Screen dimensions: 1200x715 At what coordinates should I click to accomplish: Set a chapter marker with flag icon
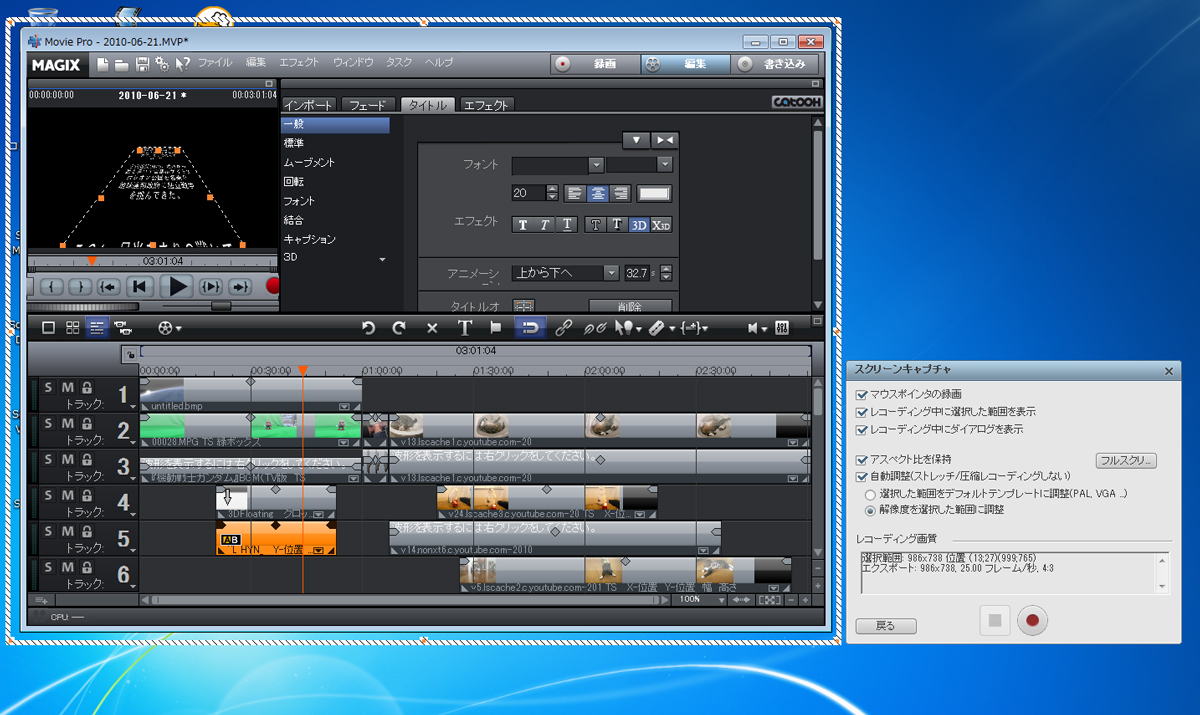pos(495,327)
